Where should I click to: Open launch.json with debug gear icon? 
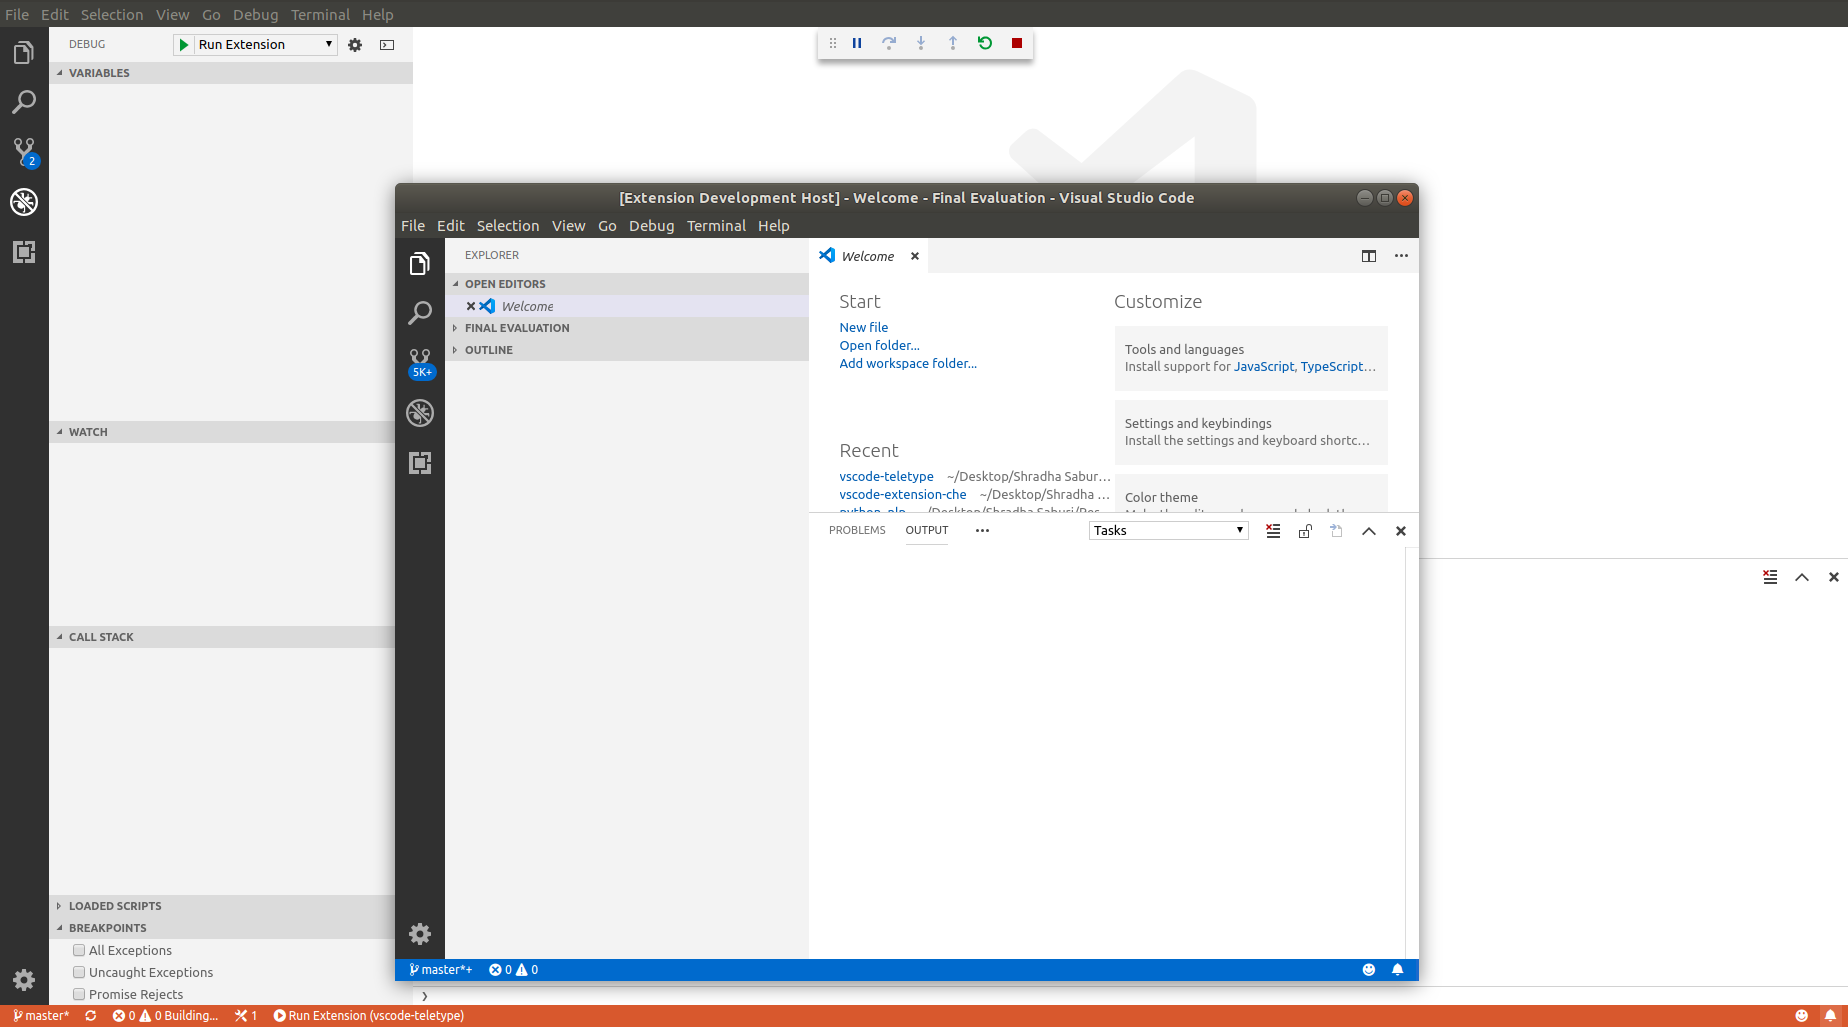(355, 45)
